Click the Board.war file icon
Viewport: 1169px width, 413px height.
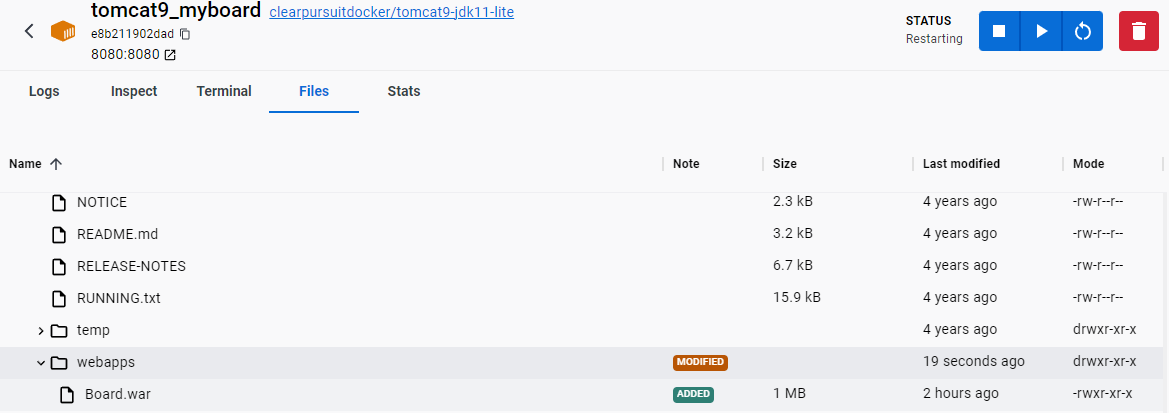pos(67,394)
